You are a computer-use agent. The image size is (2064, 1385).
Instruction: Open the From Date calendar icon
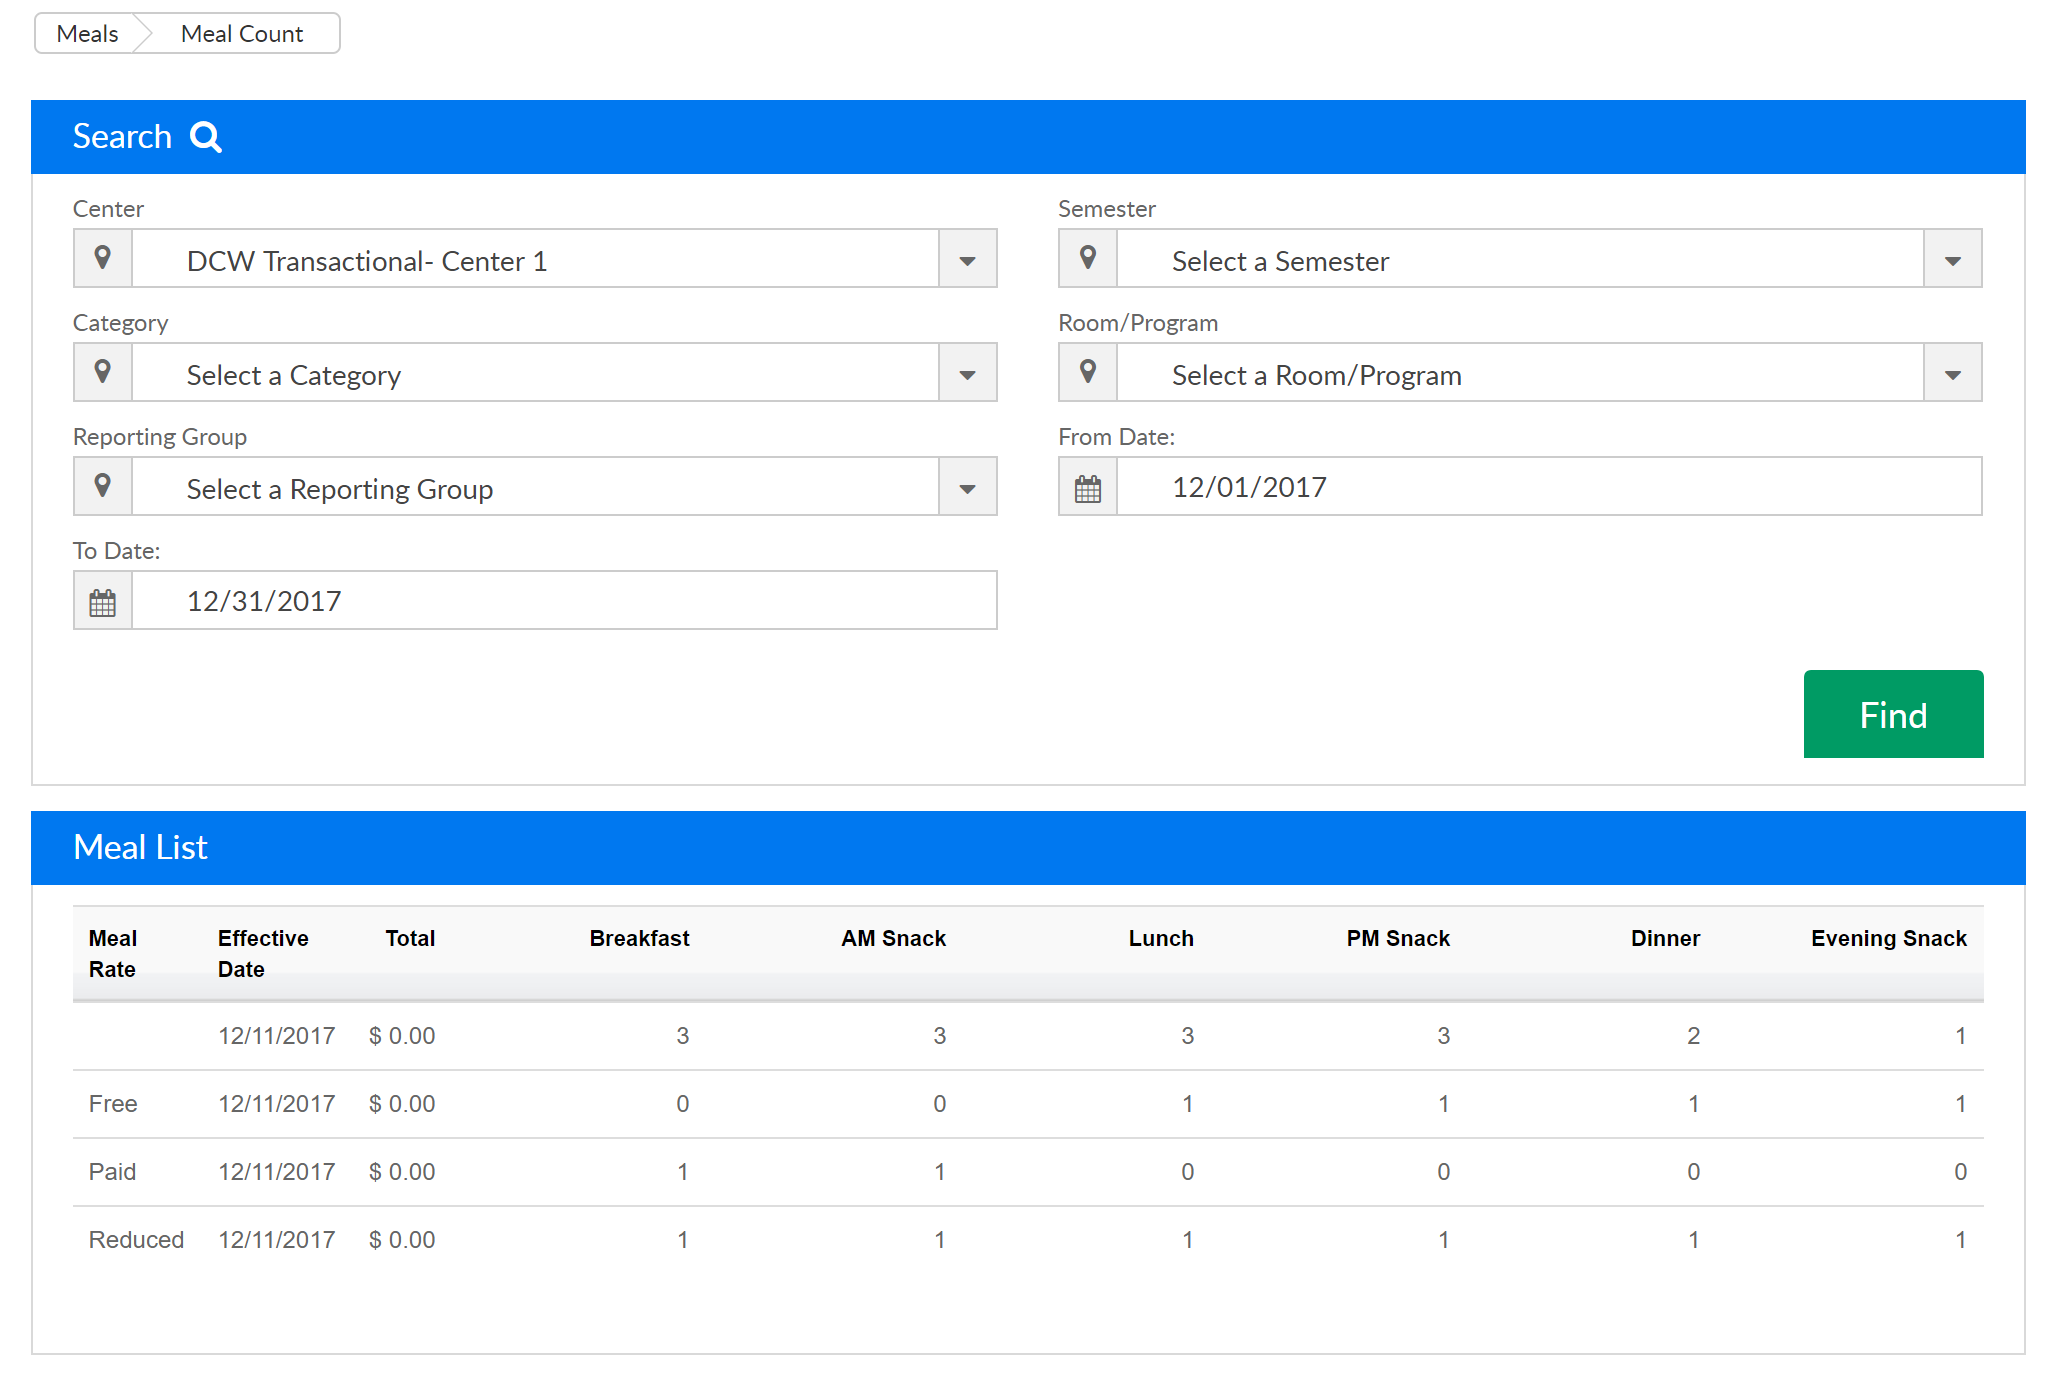point(1088,488)
